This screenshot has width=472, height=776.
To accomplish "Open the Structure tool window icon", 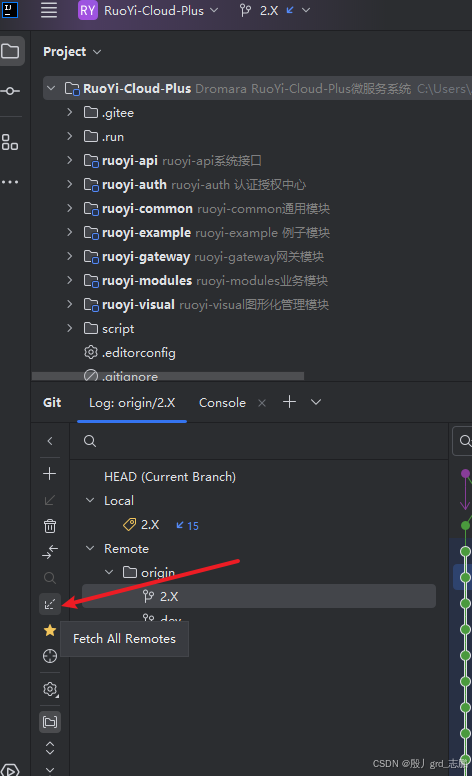I will pyautogui.click(x=10, y=143).
